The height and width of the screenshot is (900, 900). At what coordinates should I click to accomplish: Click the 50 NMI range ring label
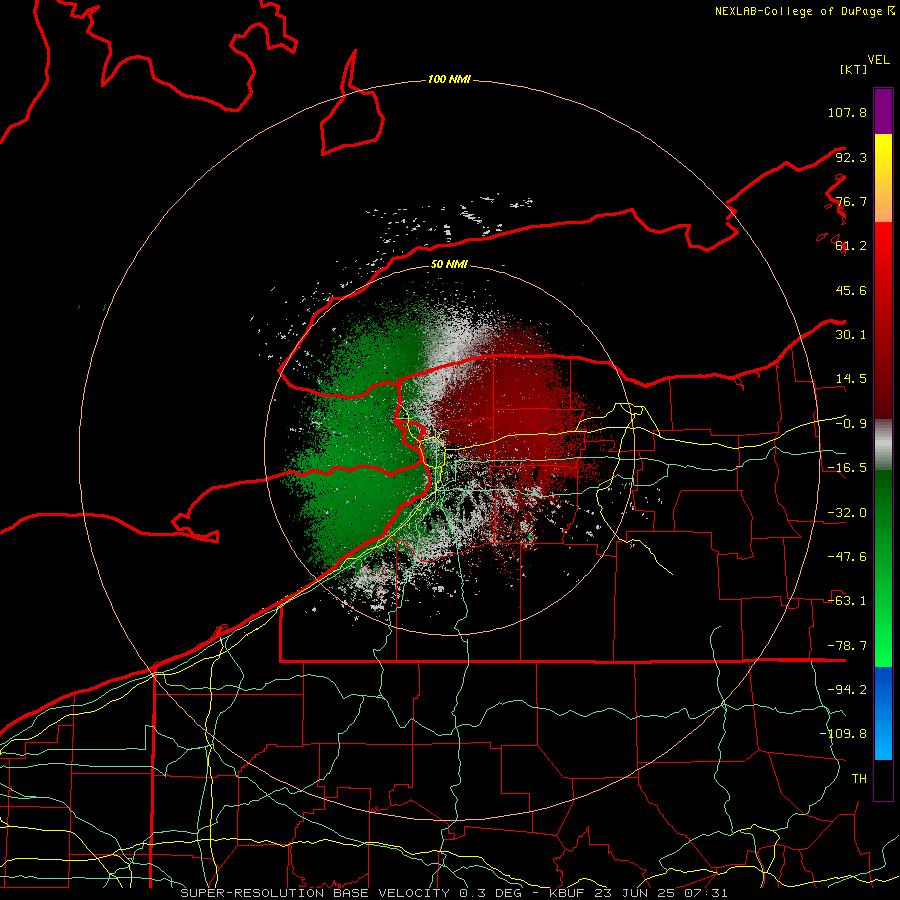pyautogui.click(x=449, y=264)
